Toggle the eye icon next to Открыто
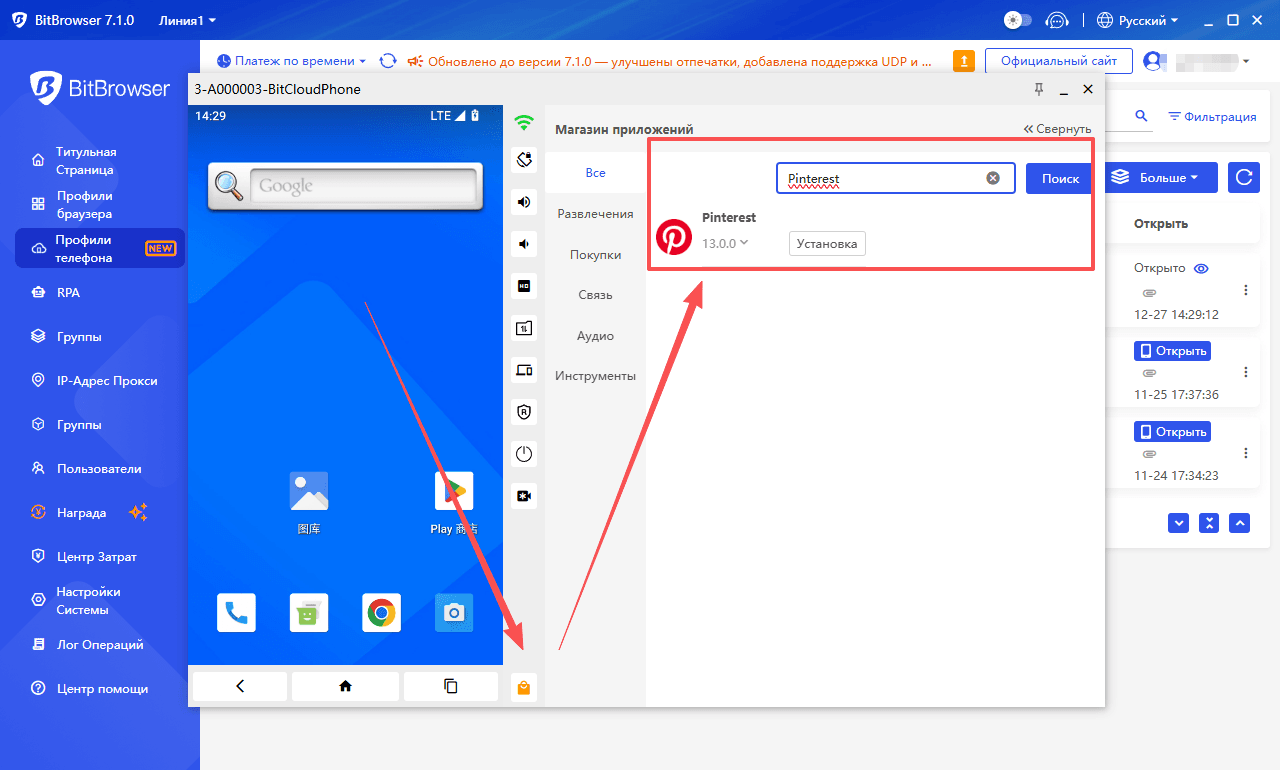Image resolution: width=1280 pixels, height=770 pixels. (1202, 268)
